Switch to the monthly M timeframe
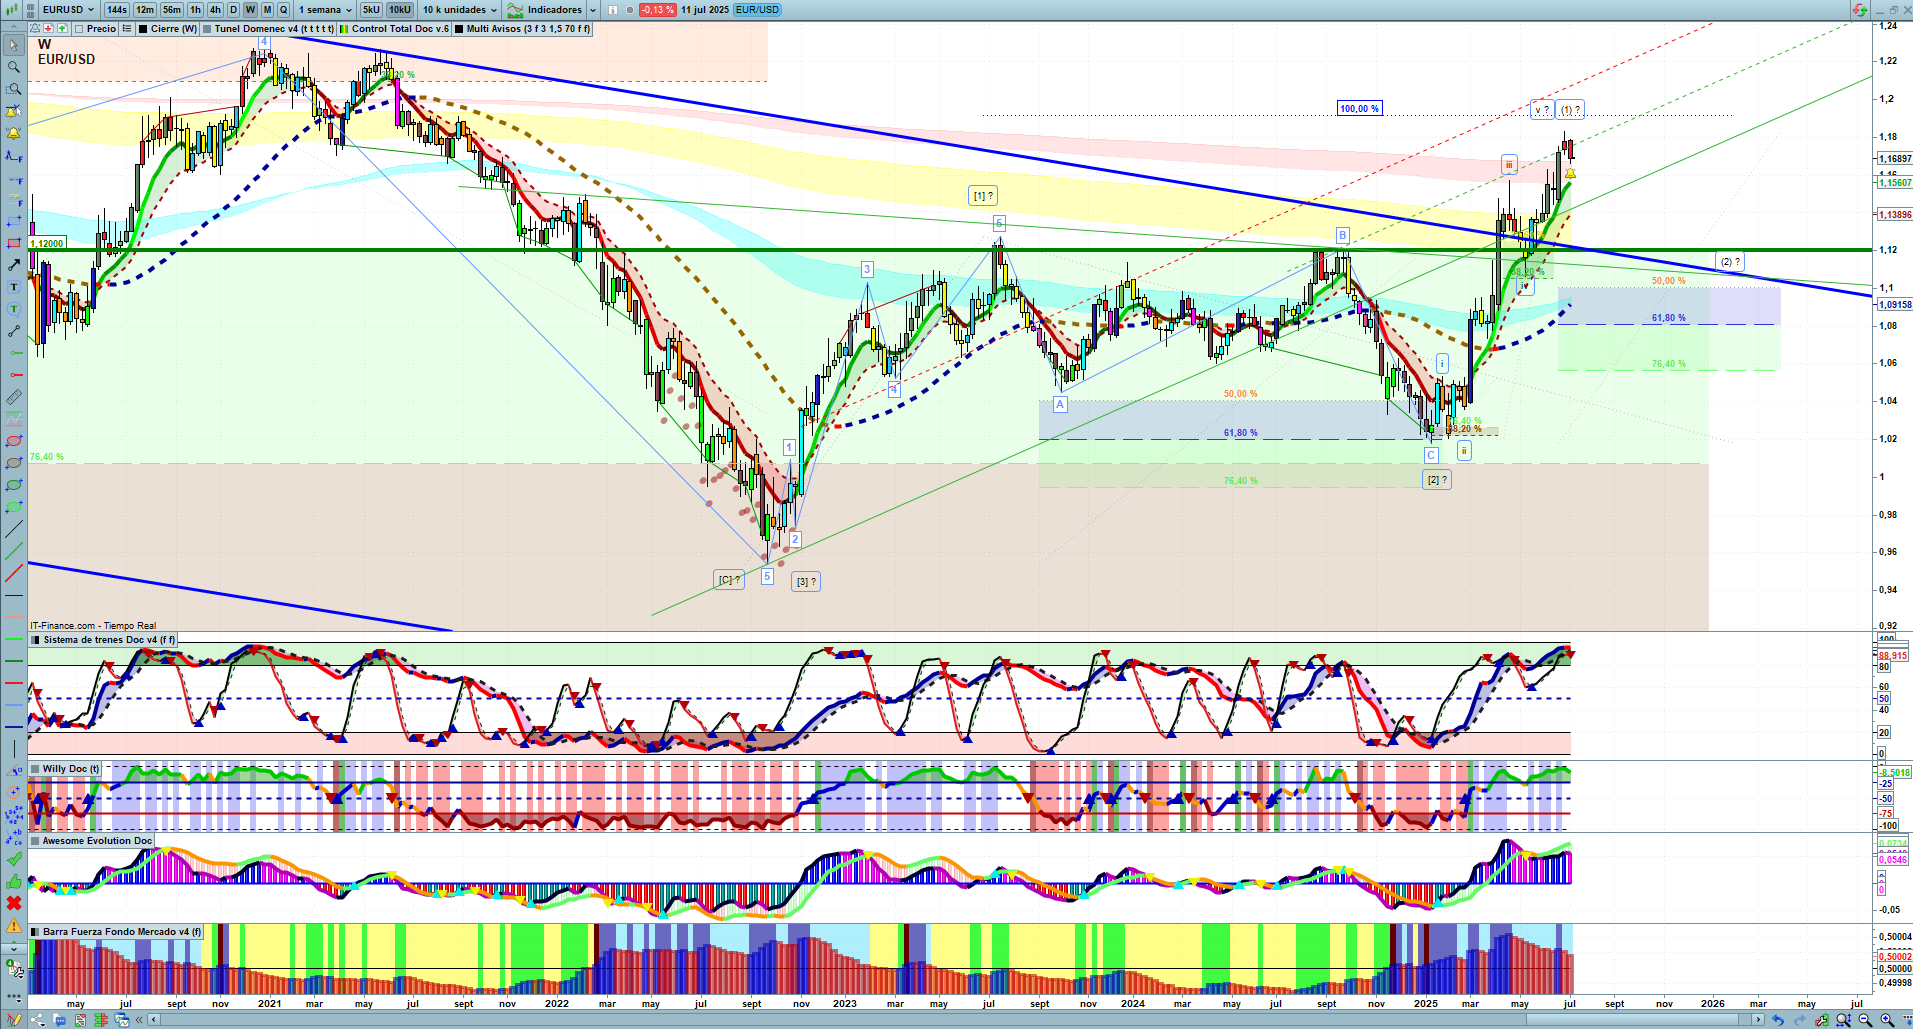 [x=267, y=10]
